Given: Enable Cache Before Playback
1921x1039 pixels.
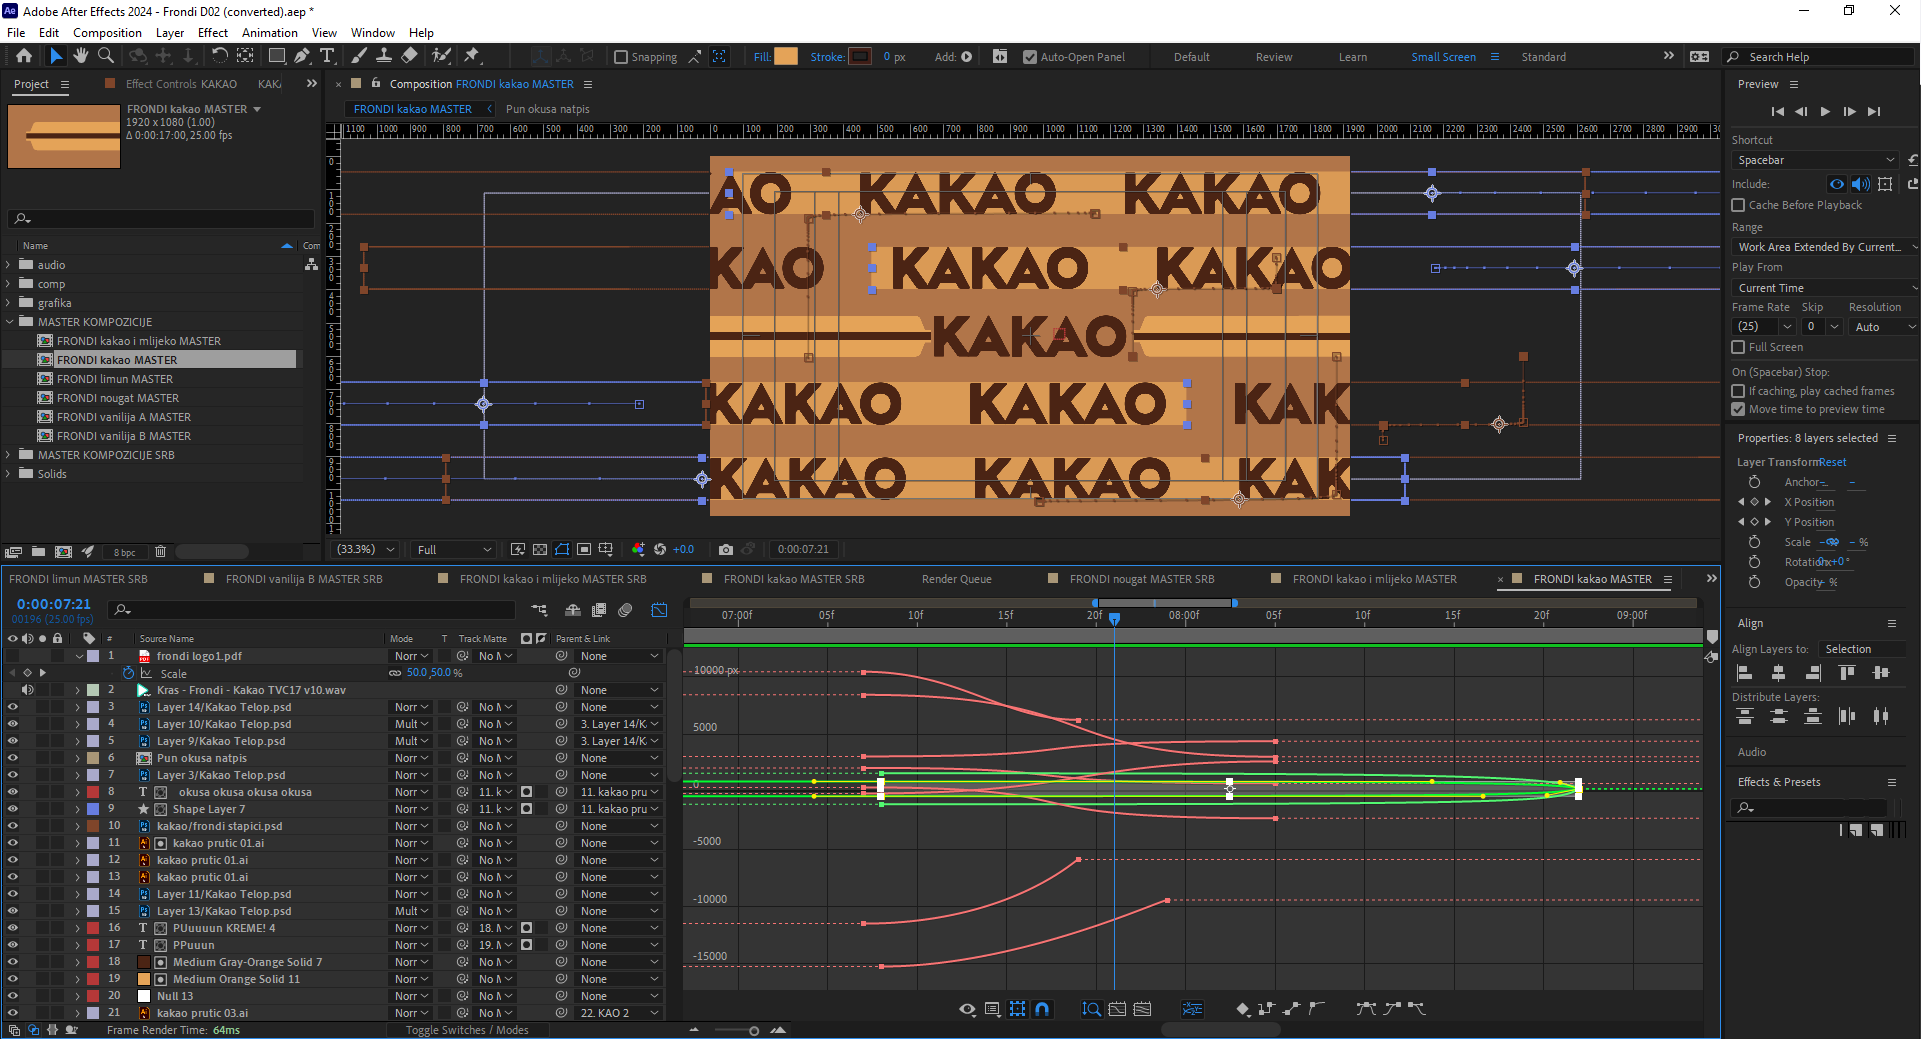Looking at the screenshot, I should 1738,205.
